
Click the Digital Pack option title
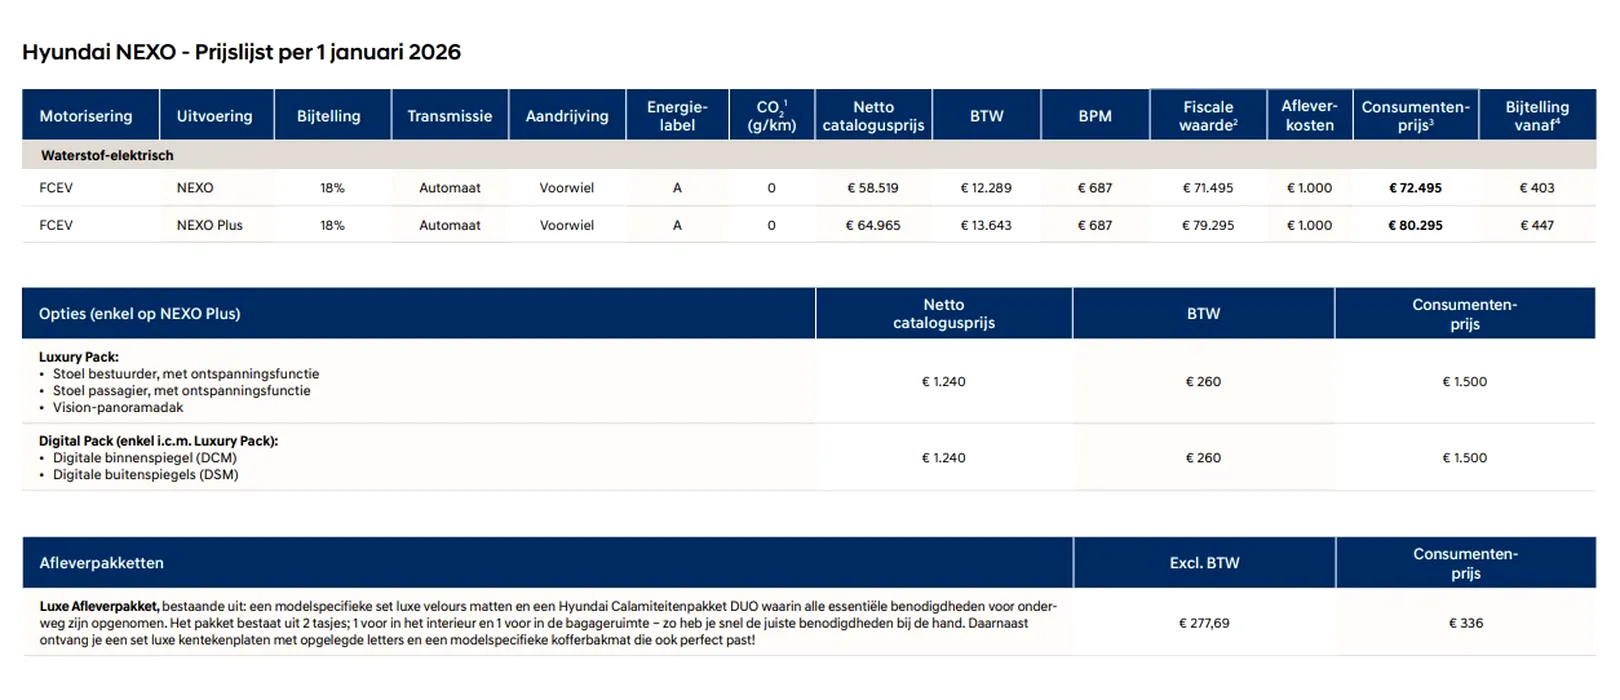(x=158, y=441)
